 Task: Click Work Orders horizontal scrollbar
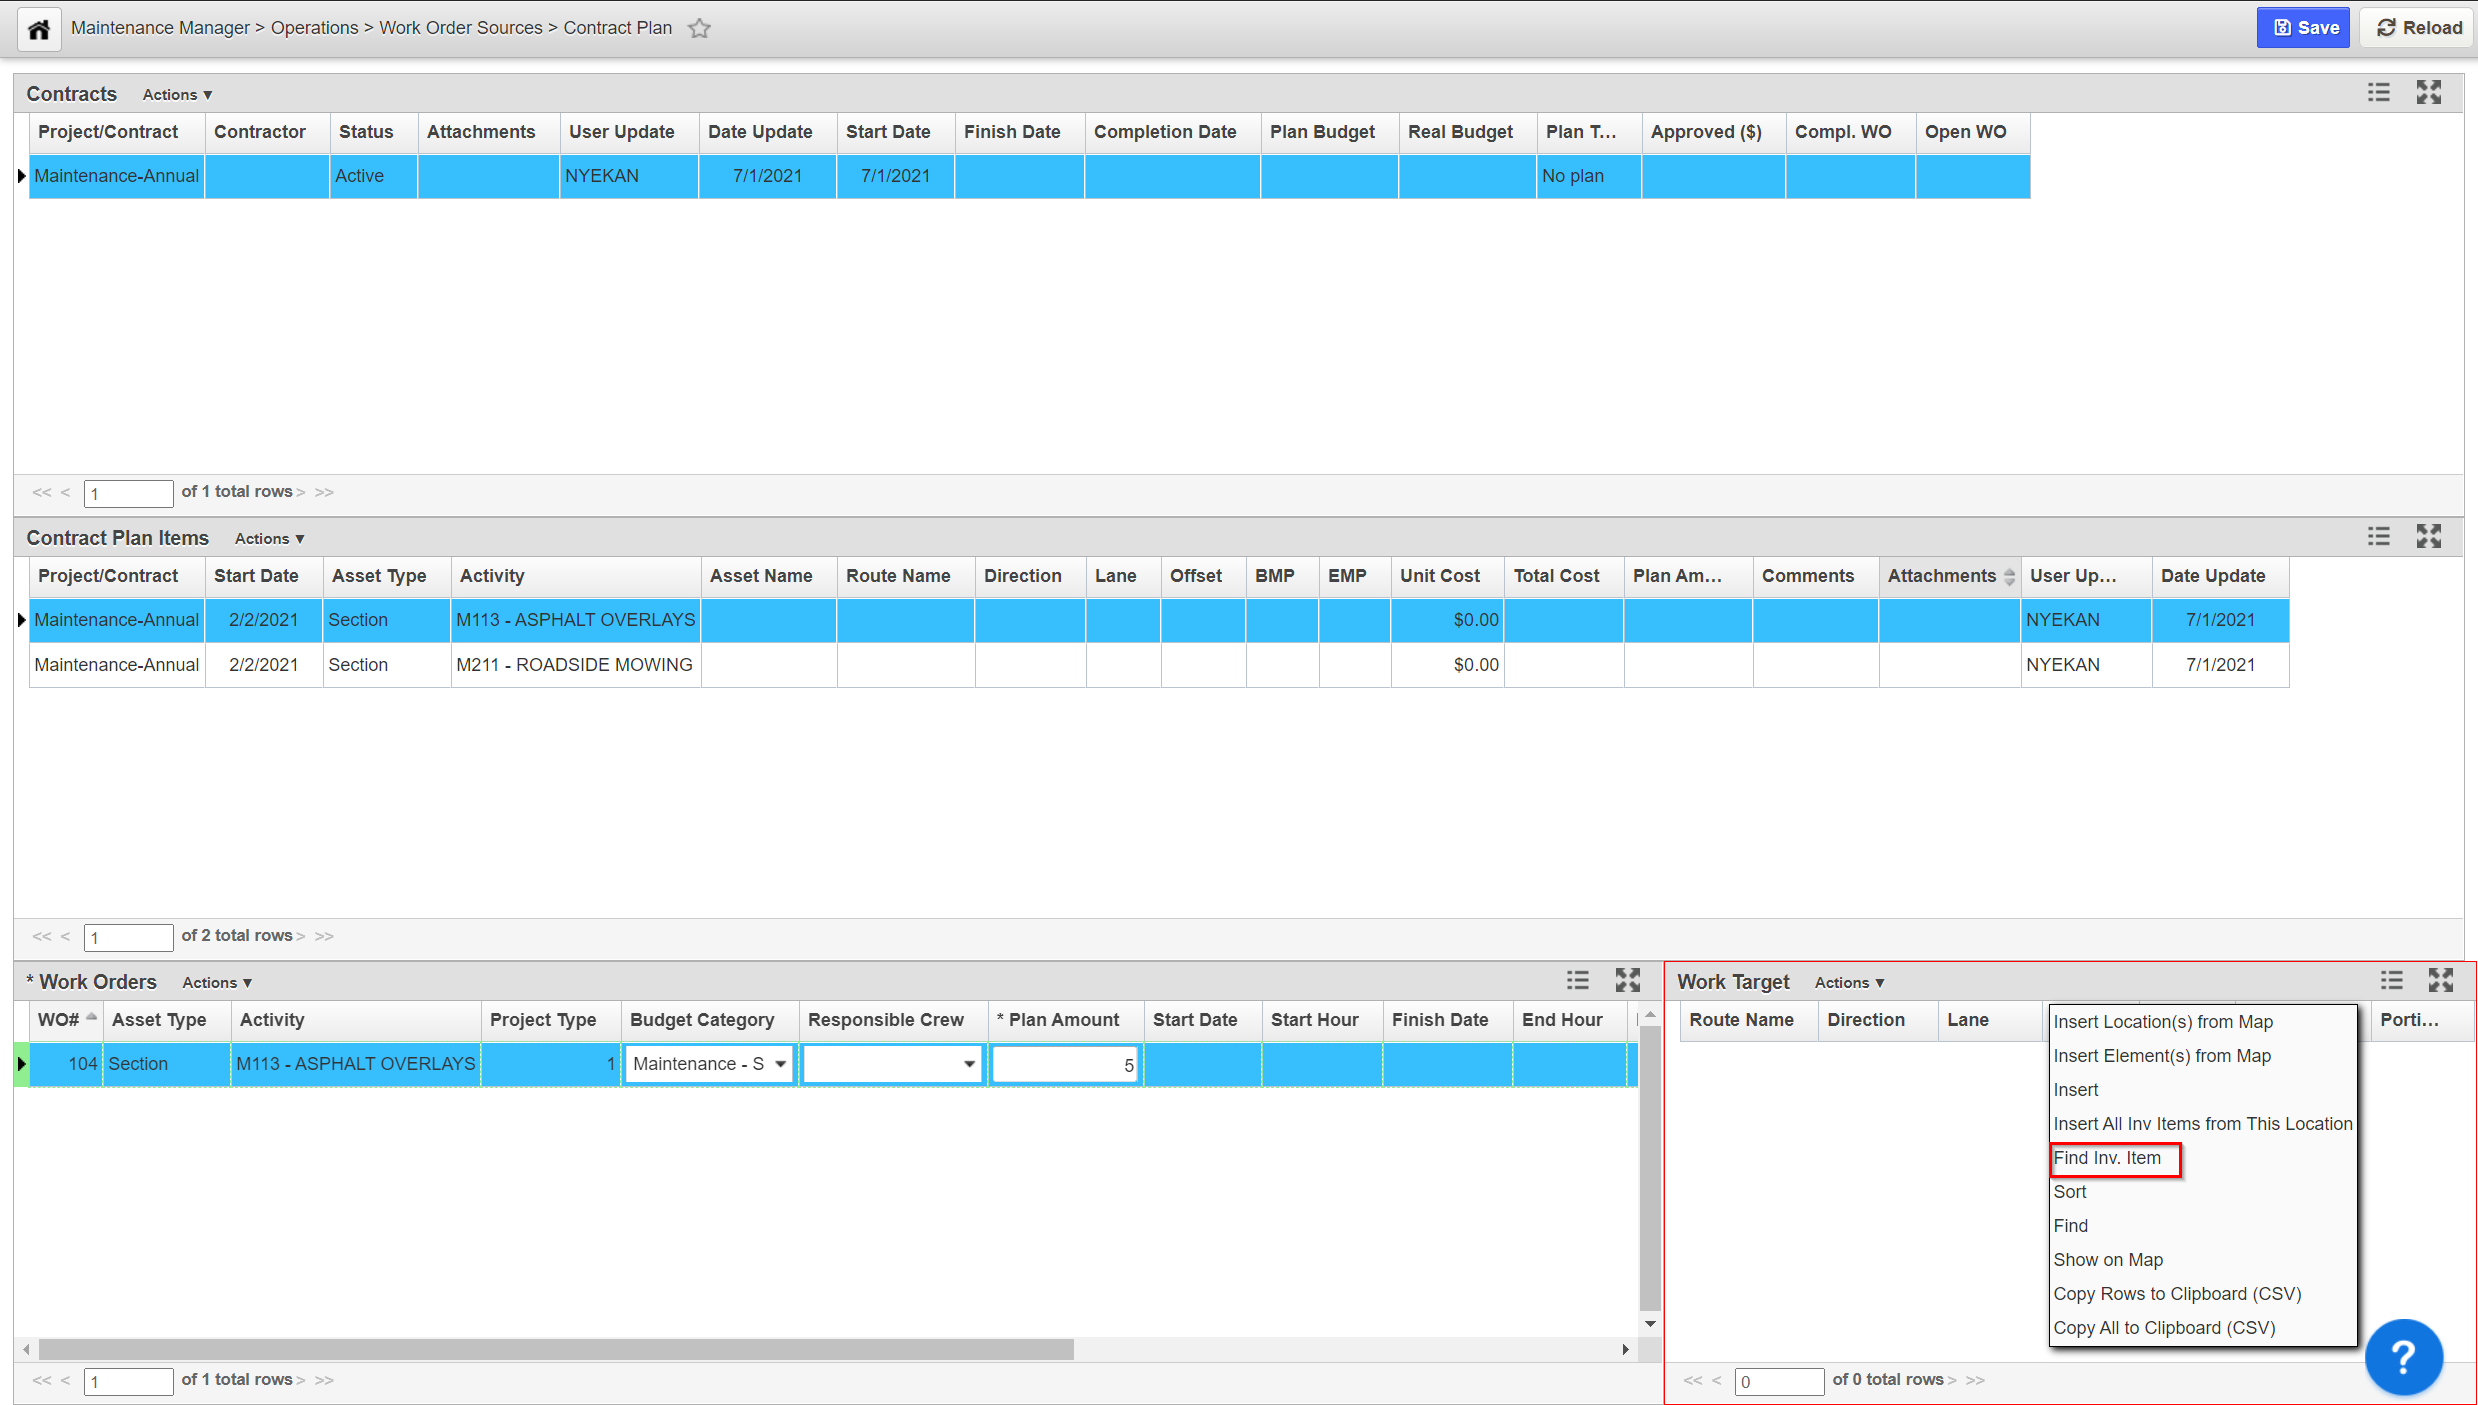[x=555, y=1350]
